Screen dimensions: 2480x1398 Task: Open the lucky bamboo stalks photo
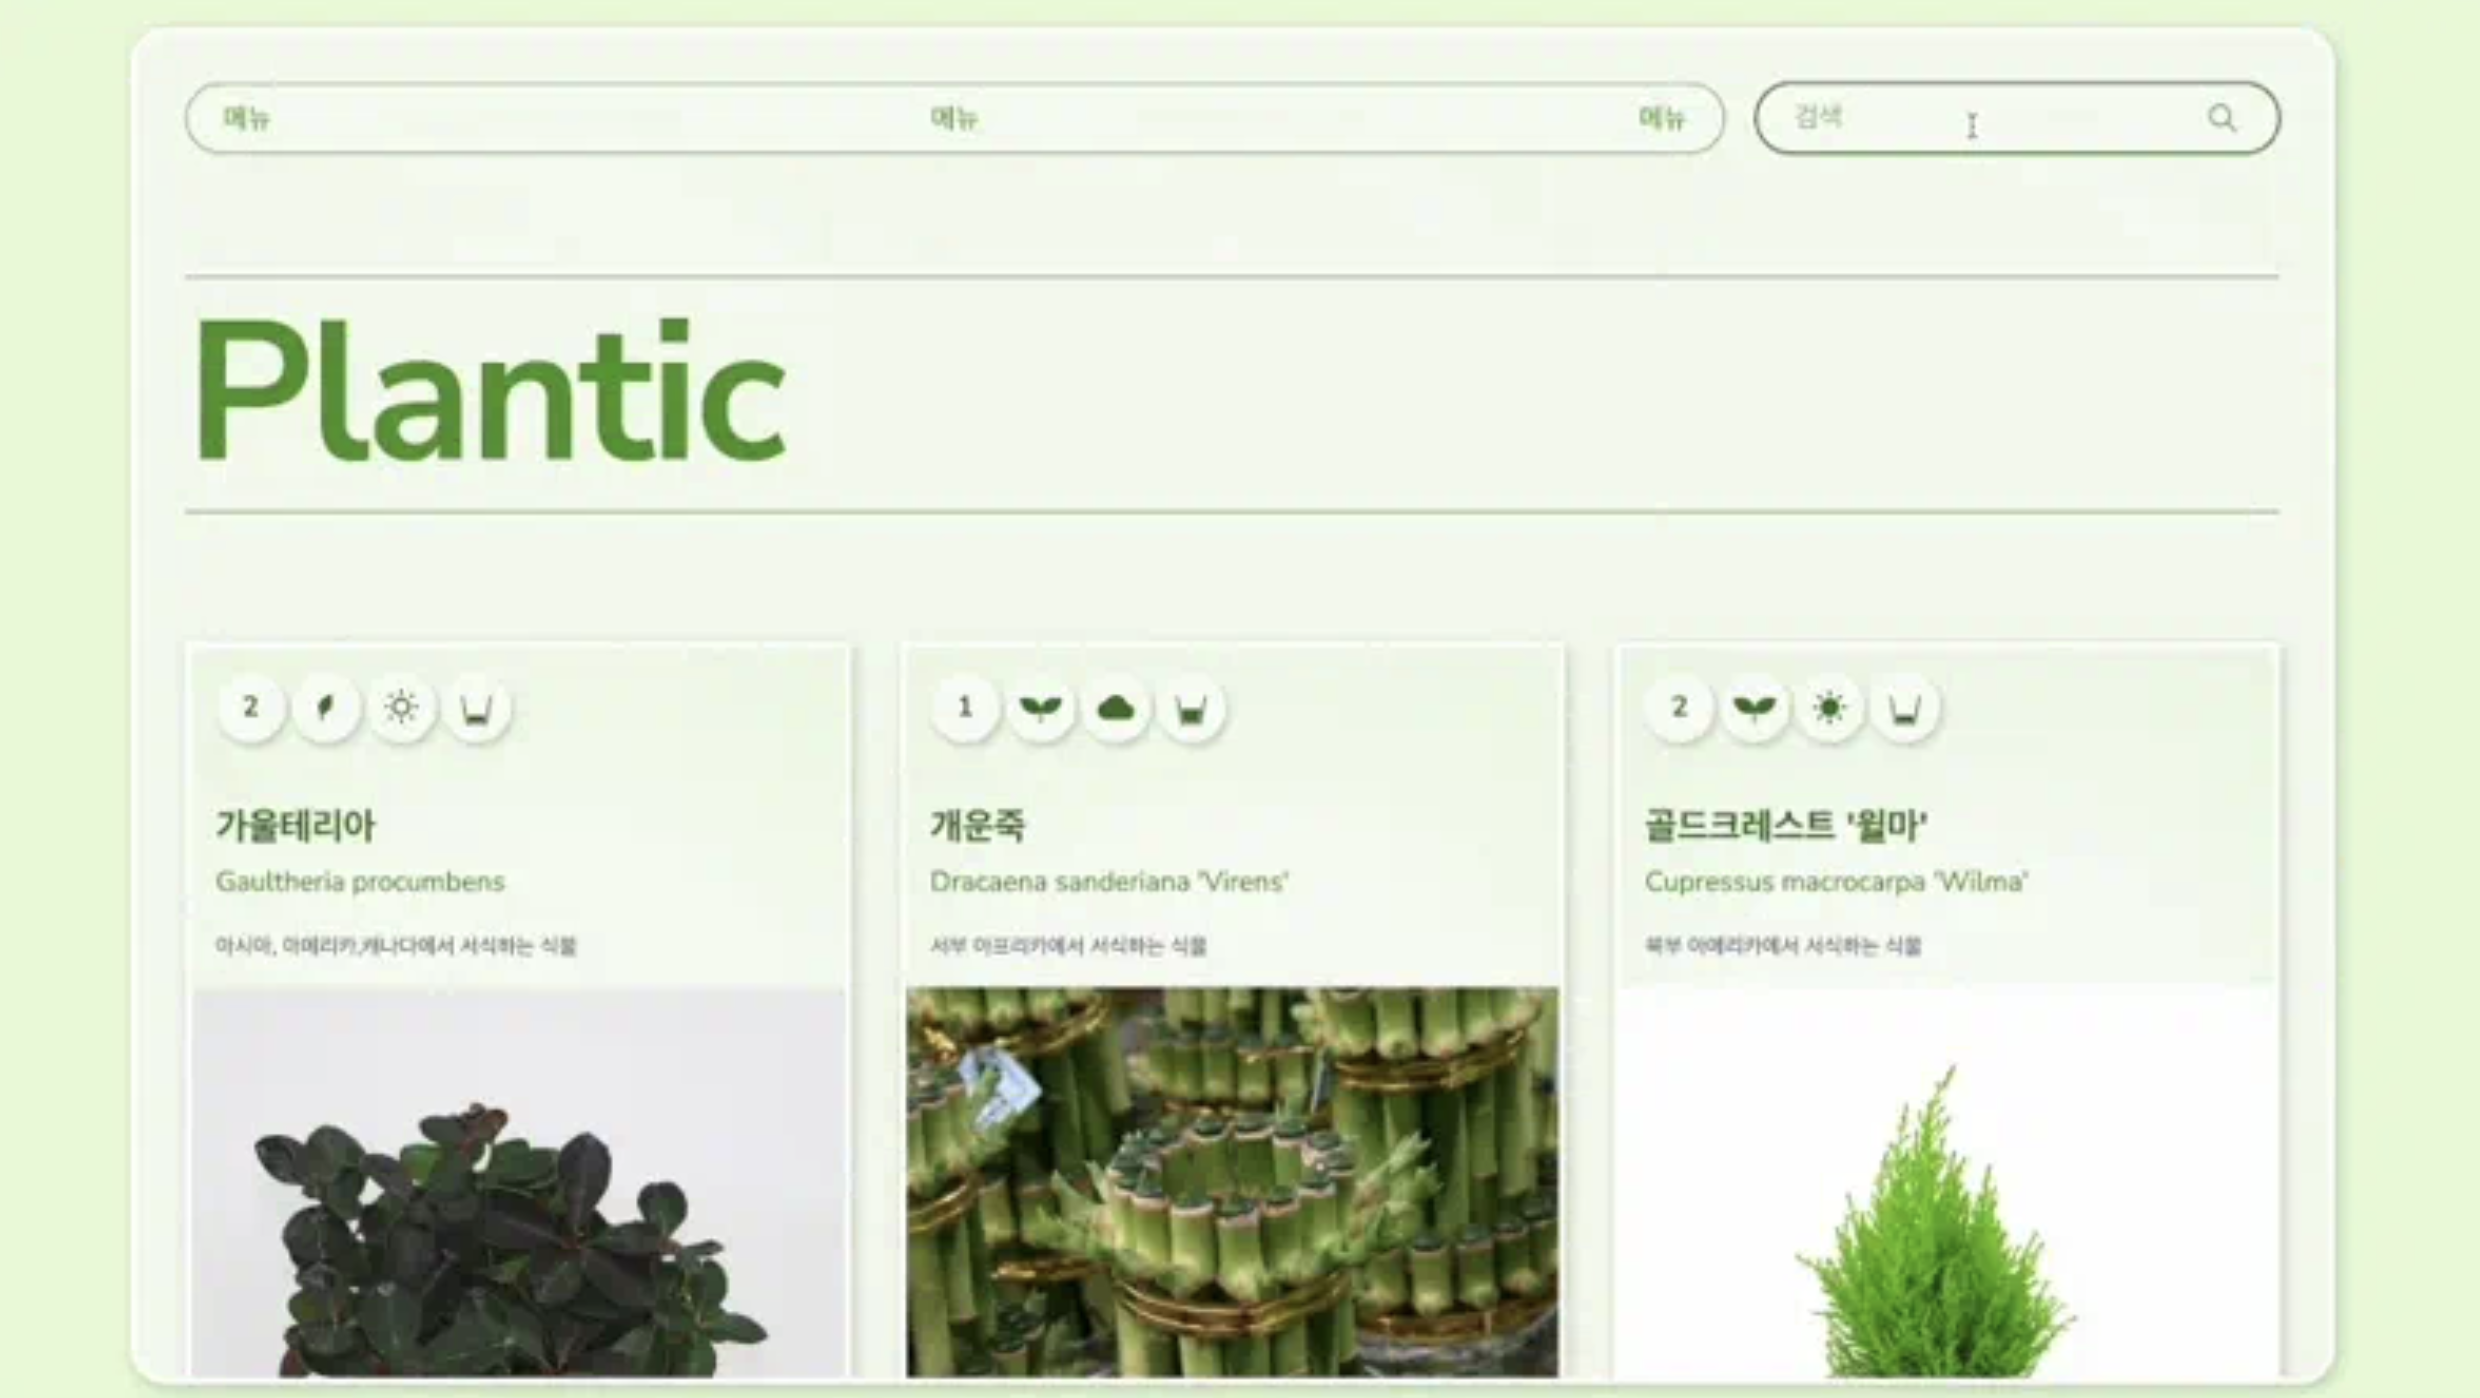click(x=1232, y=1182)
